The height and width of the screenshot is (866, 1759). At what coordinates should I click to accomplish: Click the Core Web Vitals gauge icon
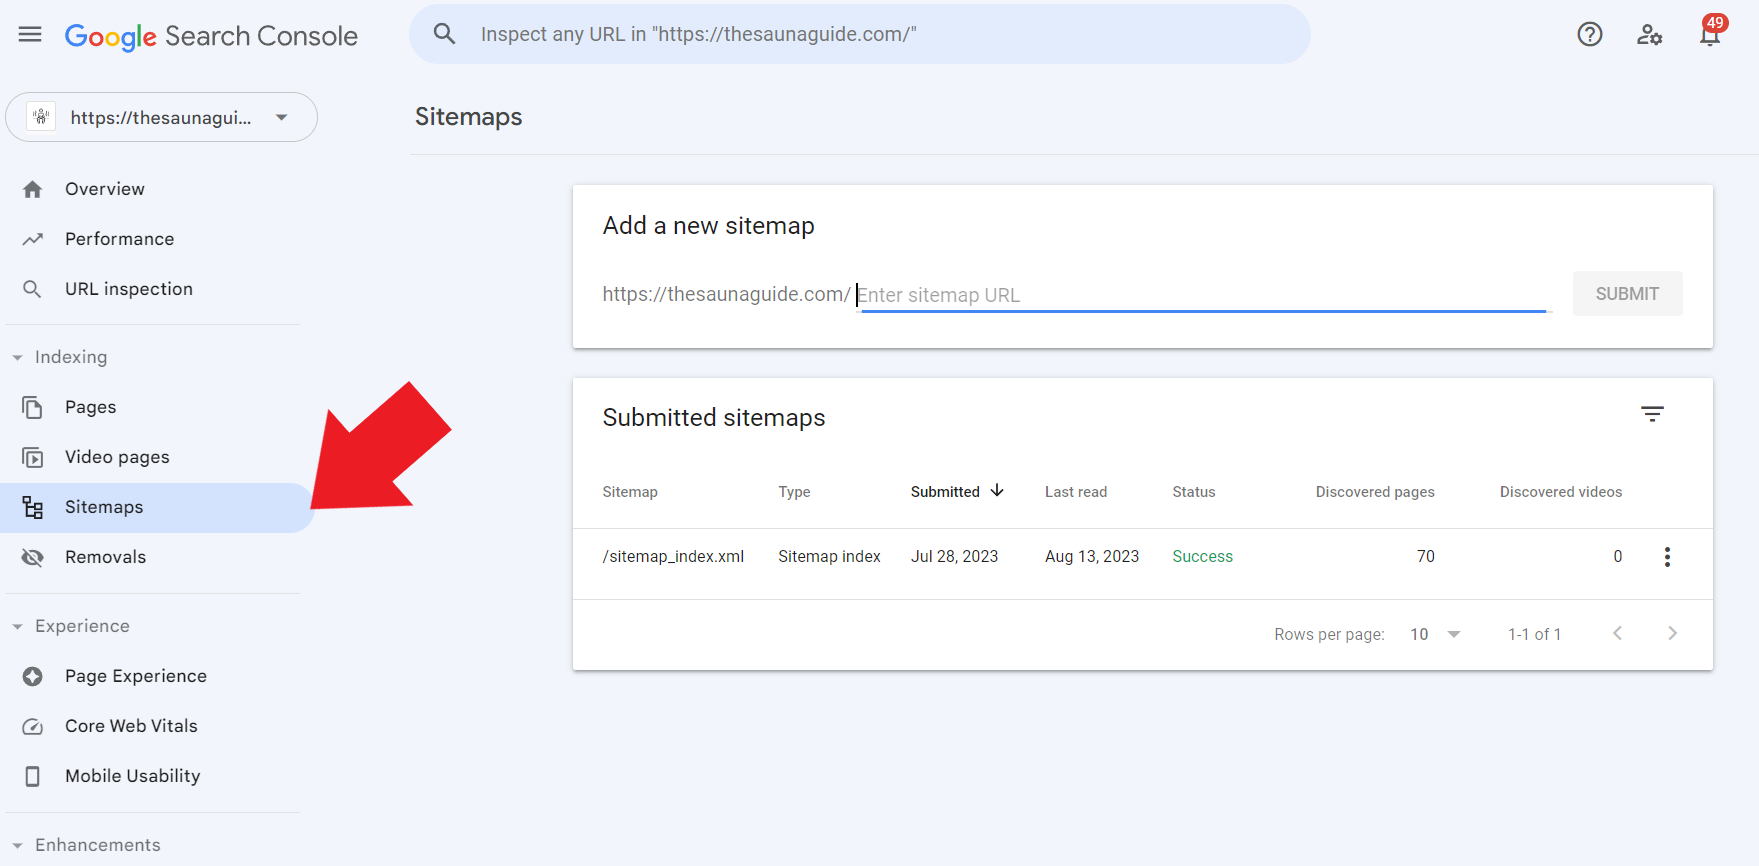[33, 726]
